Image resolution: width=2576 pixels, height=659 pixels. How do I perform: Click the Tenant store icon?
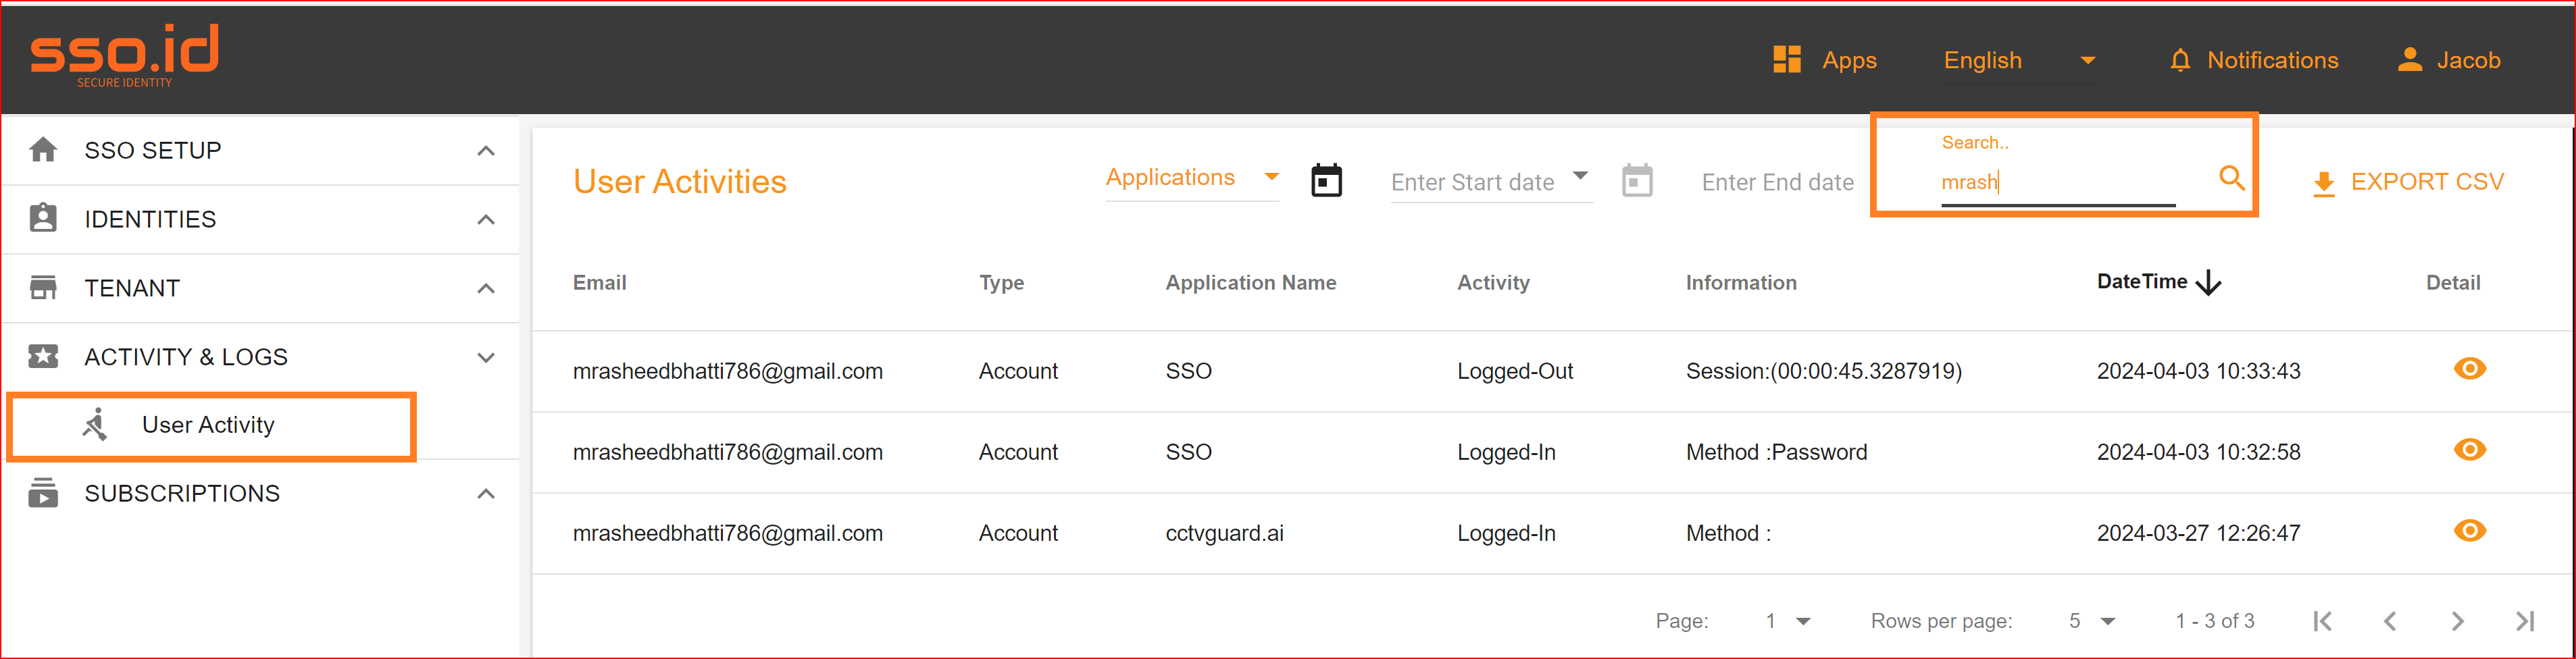[x=43, y=287]
